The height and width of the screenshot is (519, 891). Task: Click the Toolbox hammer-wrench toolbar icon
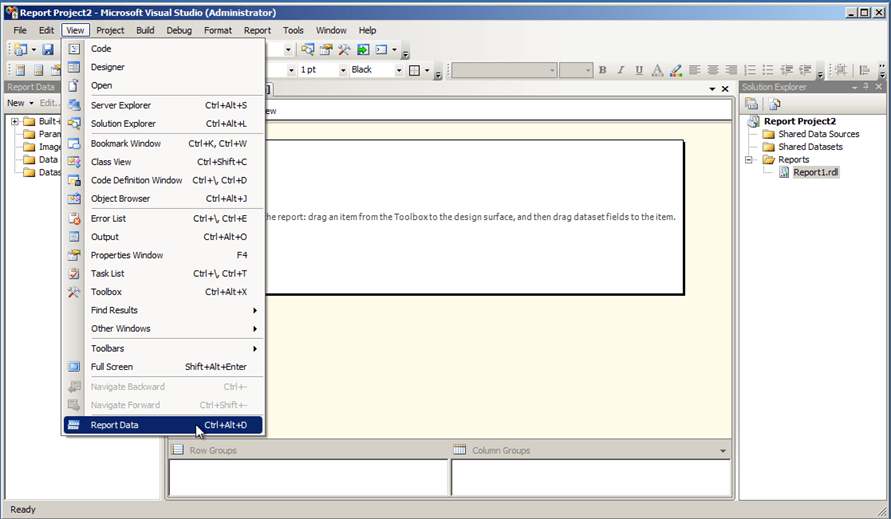tap(344, 50)
